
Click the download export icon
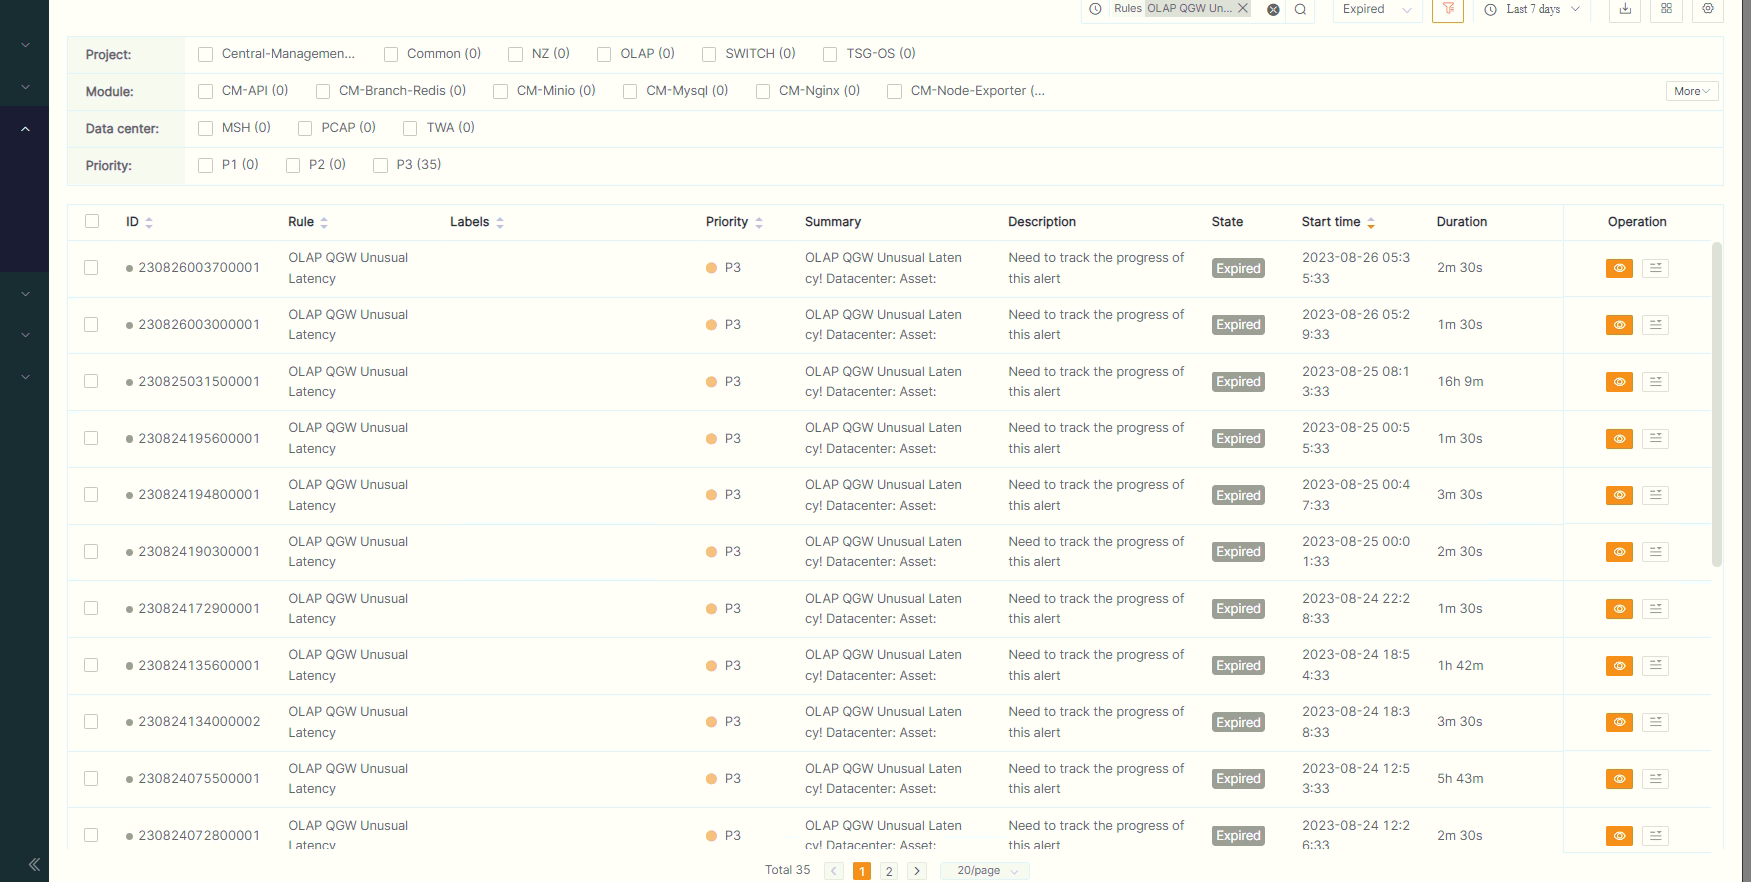tap(1625, 10)
